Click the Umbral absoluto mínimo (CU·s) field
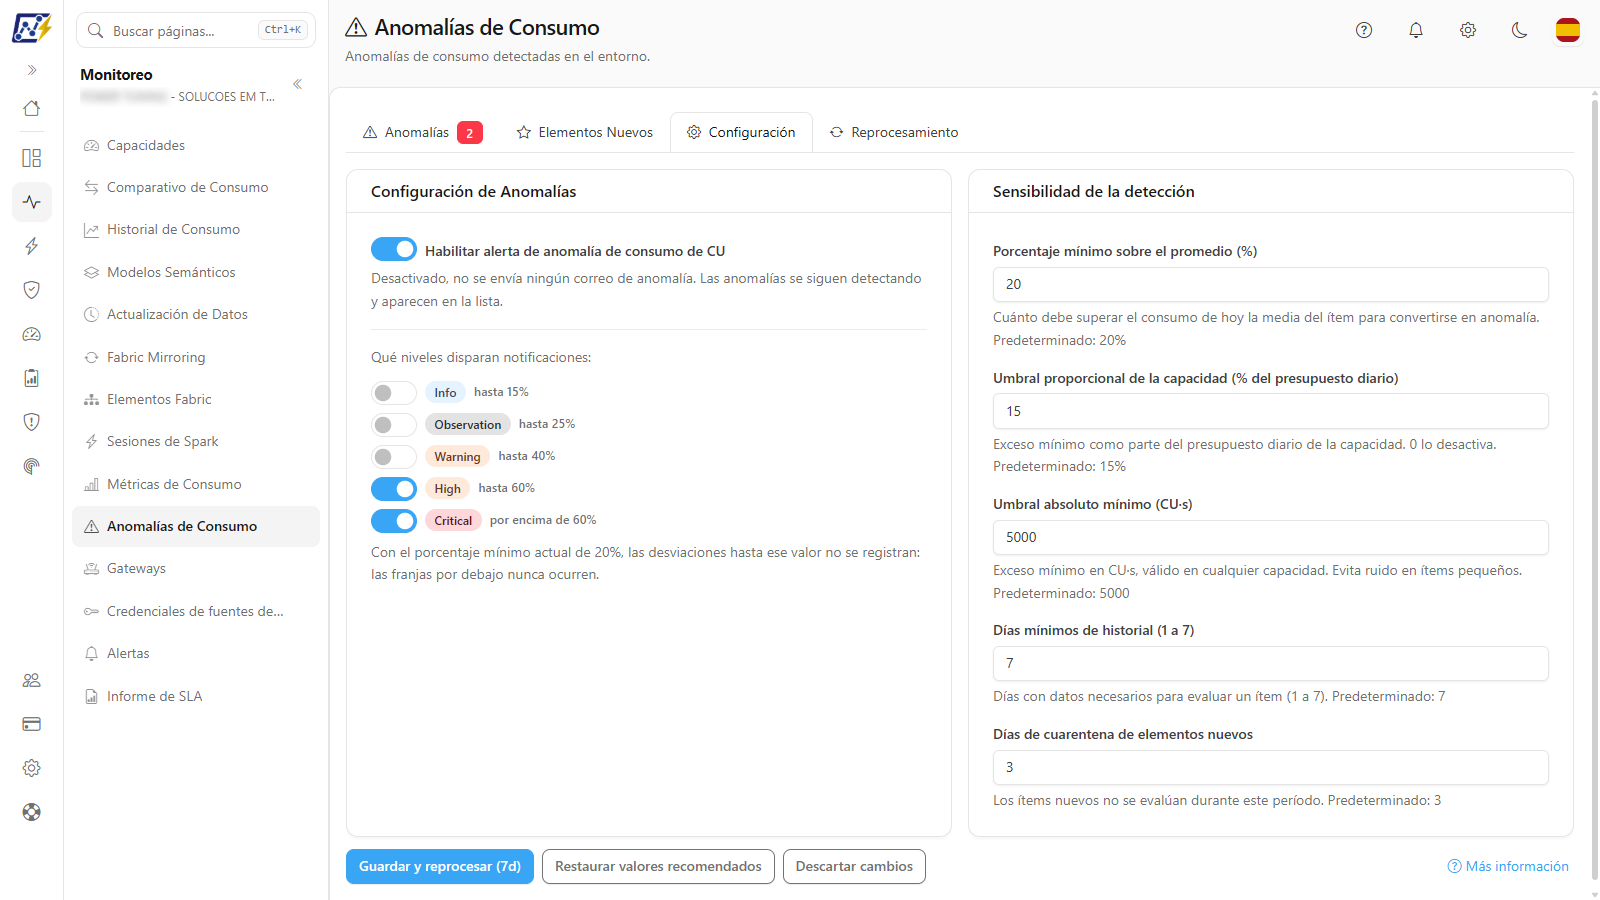Image resolution: width=1600 pixels, height=900 pixels. (x=1270, y=537)
